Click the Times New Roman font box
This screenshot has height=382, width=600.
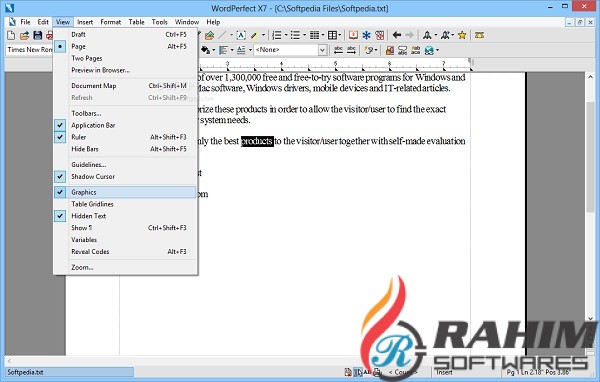[29, 50]
